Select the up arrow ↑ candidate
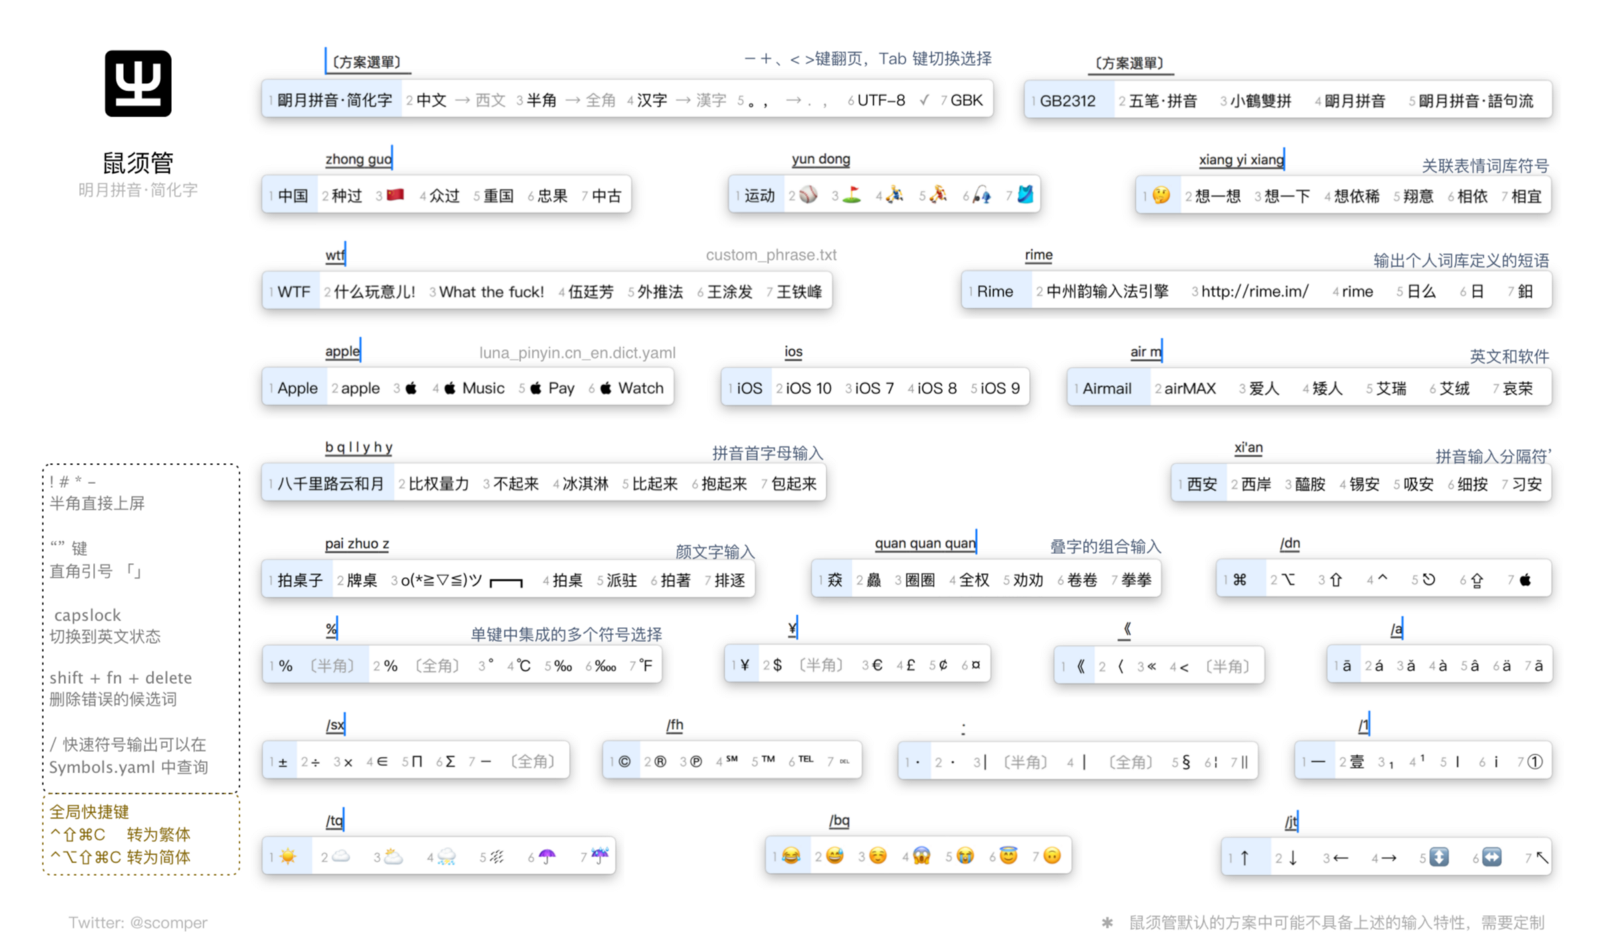The height and width of the screenshot is (952, 1600). (x=1244, y=858)
